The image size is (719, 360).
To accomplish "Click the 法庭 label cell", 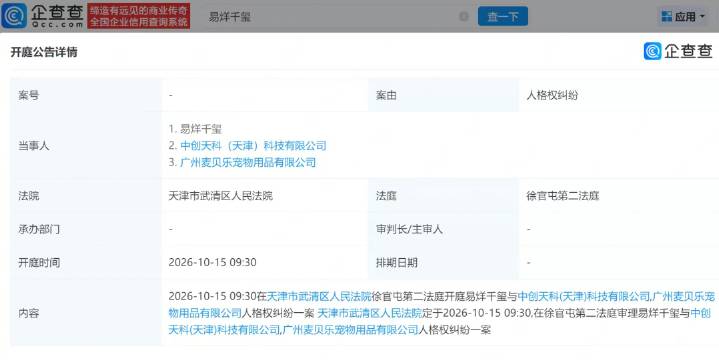I will click(x=443, y=195).
